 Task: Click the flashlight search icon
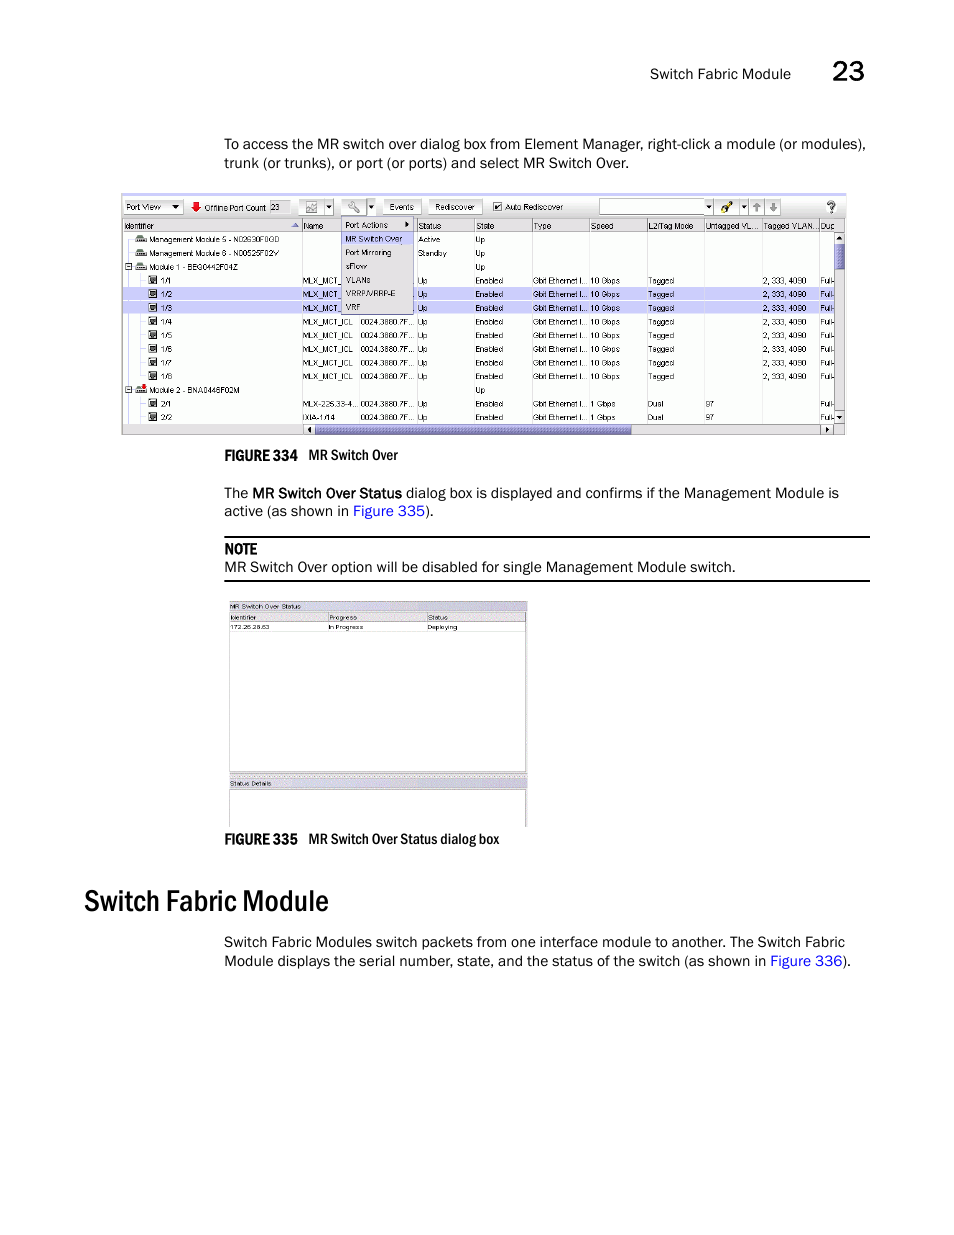click(x=727, y=207)
